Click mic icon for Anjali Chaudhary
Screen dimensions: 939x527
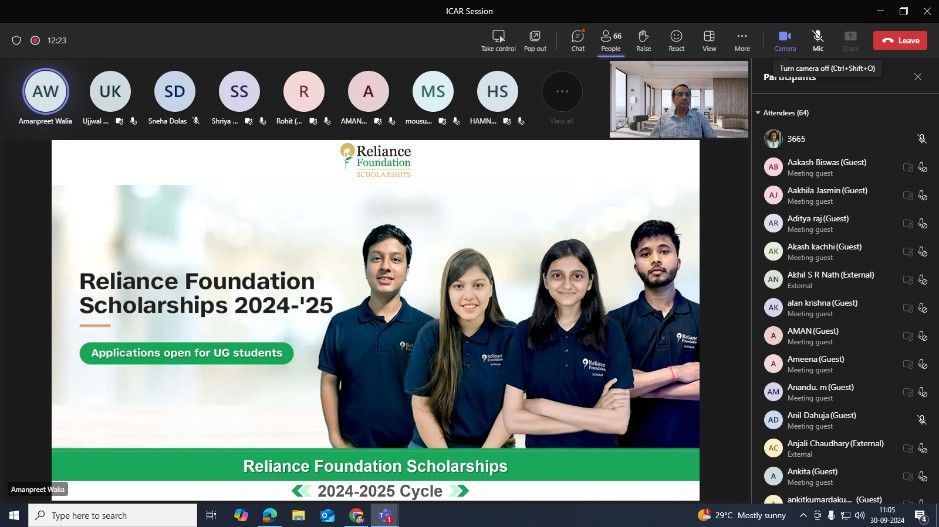click(922, 448)
